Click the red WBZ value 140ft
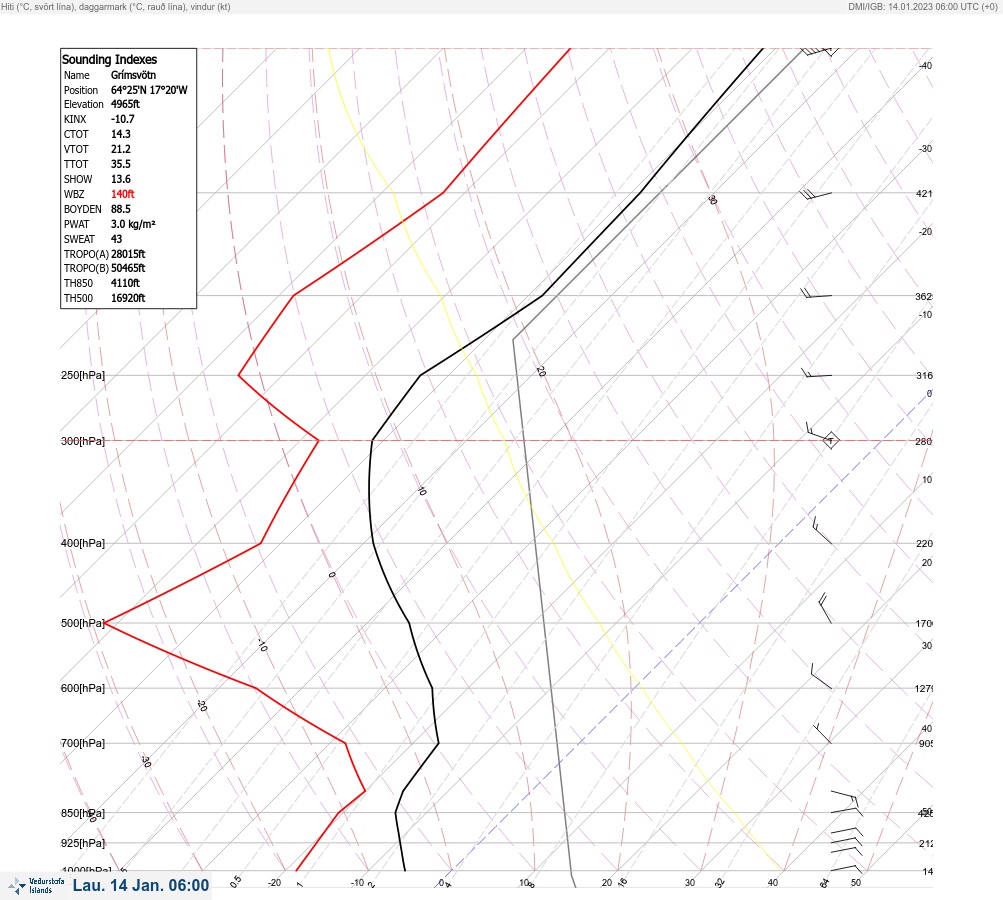Screen dimensions: 1003x900 click(123, 194)
